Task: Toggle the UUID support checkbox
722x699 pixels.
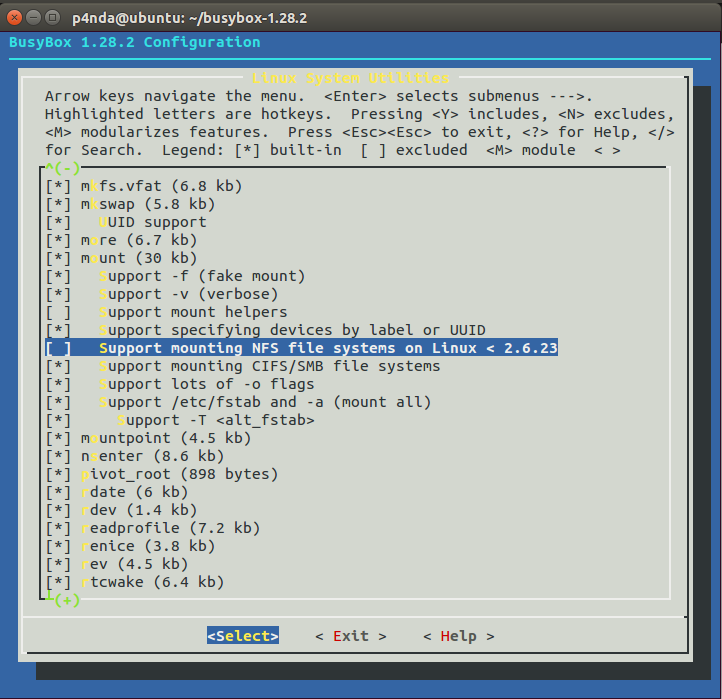Action: pos(58,222)
